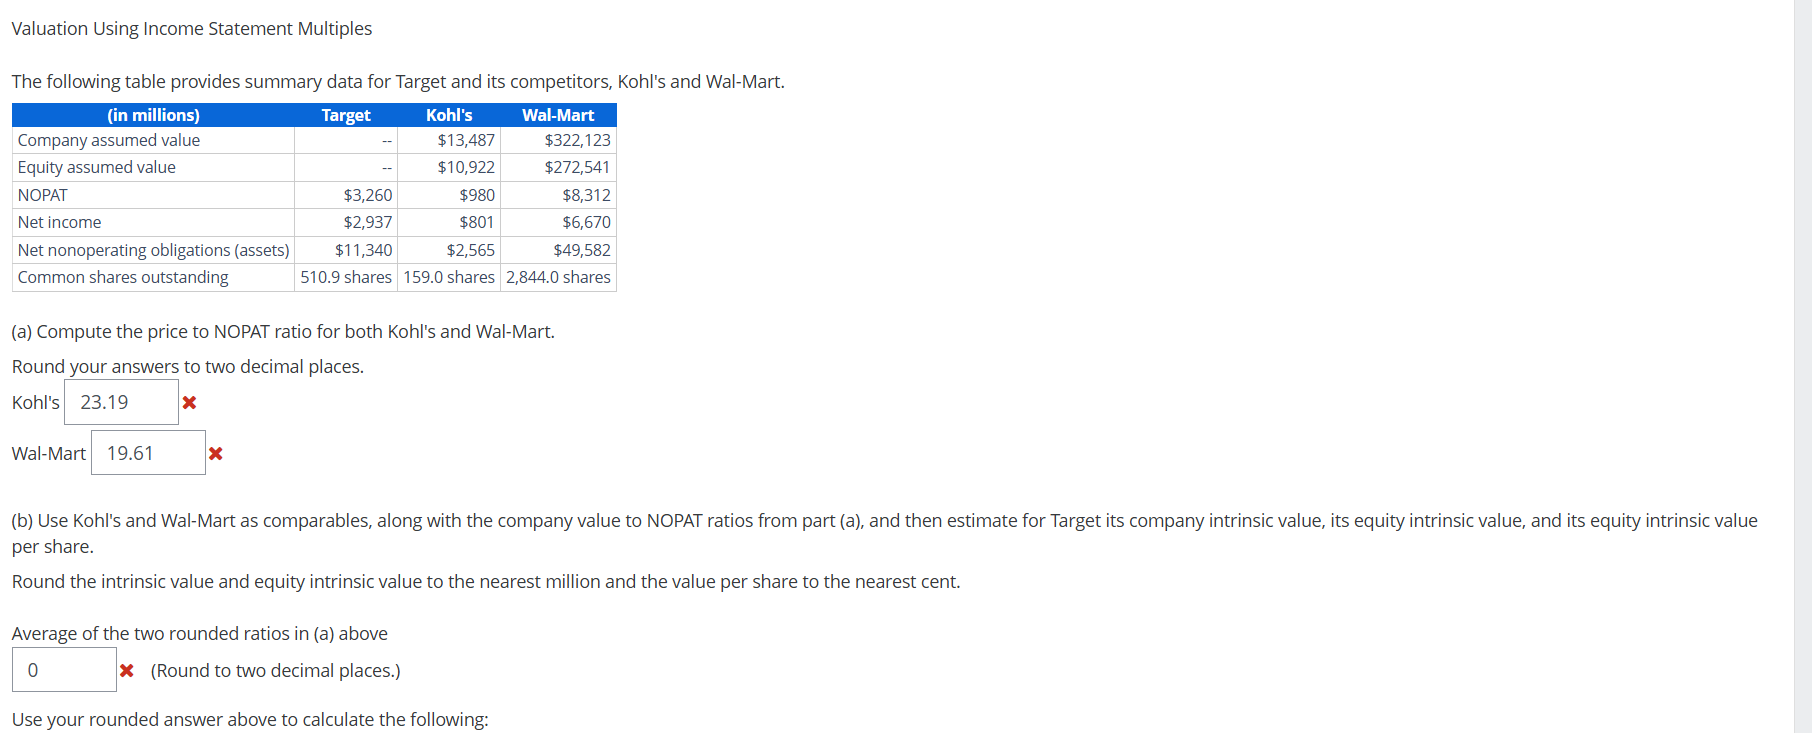Select the Net income row label
Image resolution: width=1812 pixels, height=733 pixels.
click(x=59, y=222)
